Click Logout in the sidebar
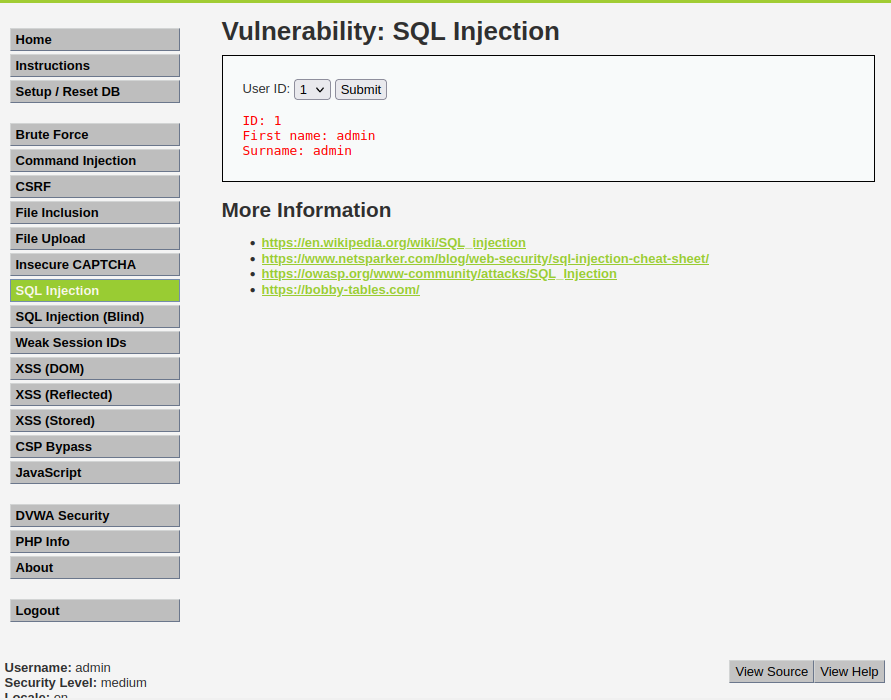Screen dimensions: 891x700 tap(94, 610)
